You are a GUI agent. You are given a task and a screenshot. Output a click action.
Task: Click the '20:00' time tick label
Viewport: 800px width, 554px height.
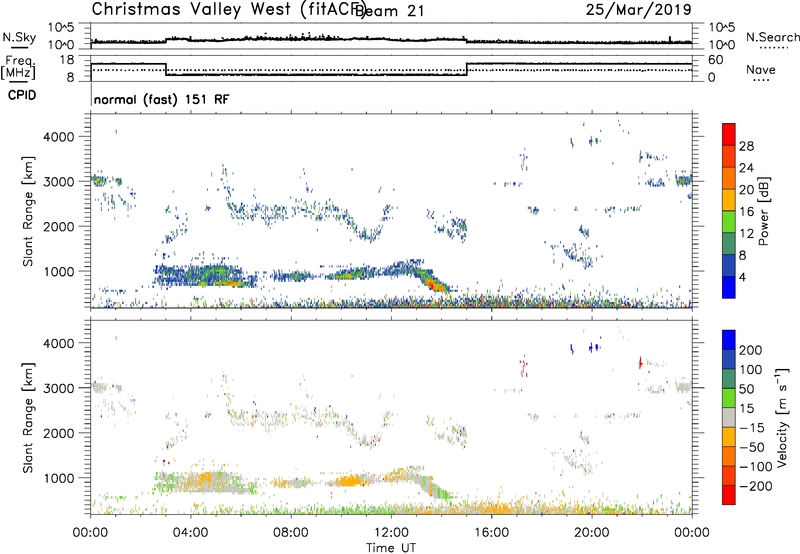coord(592,533)
